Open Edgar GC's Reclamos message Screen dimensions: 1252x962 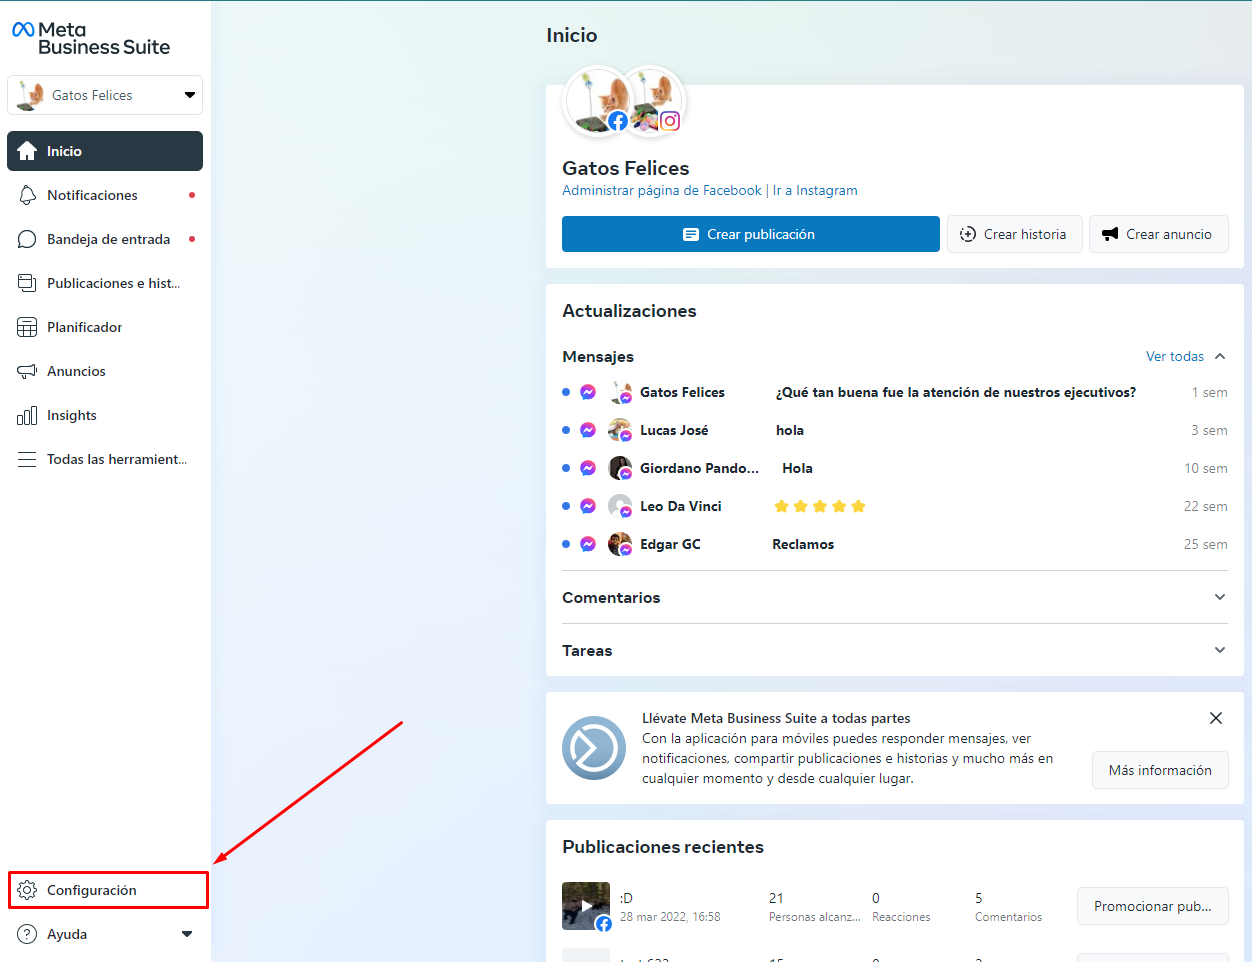click(895, 544)
